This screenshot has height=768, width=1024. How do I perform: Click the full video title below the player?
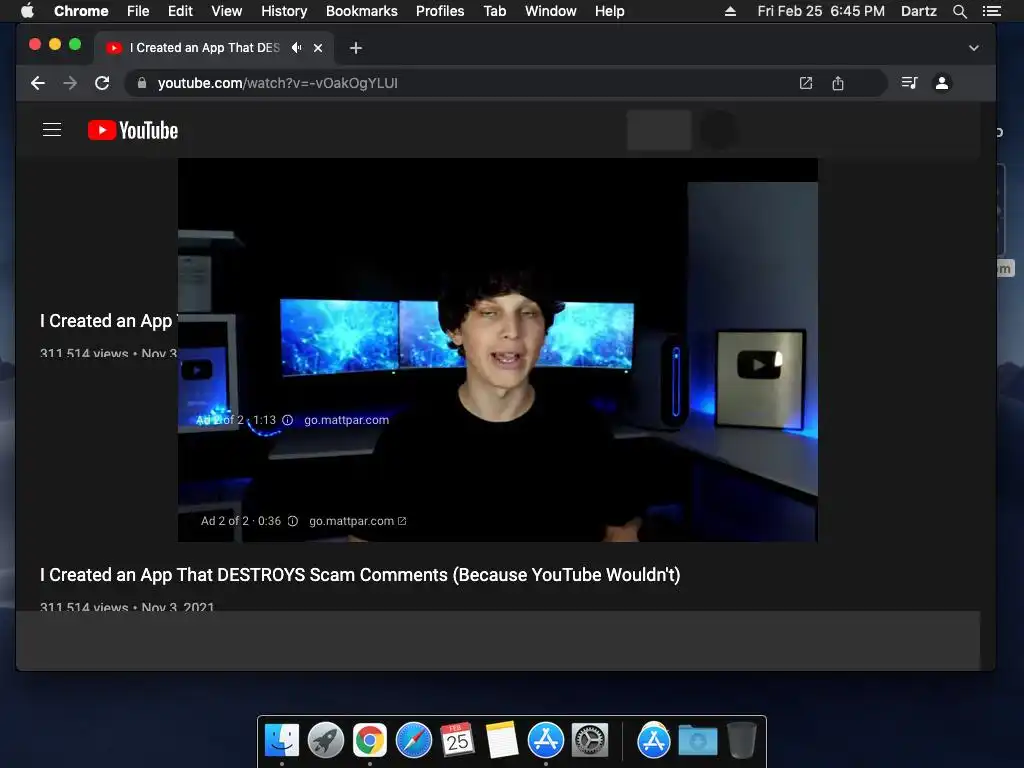(x=360, y=575)
